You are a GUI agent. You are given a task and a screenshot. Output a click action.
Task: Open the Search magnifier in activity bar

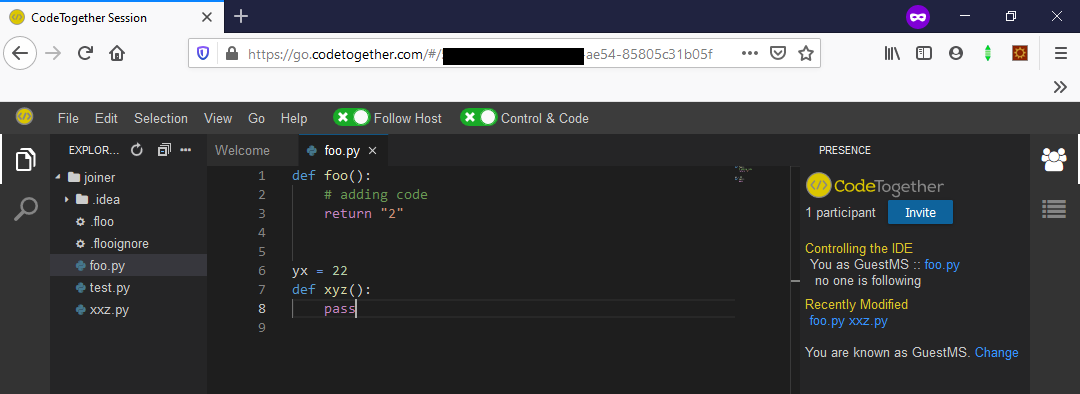point(25,209)
